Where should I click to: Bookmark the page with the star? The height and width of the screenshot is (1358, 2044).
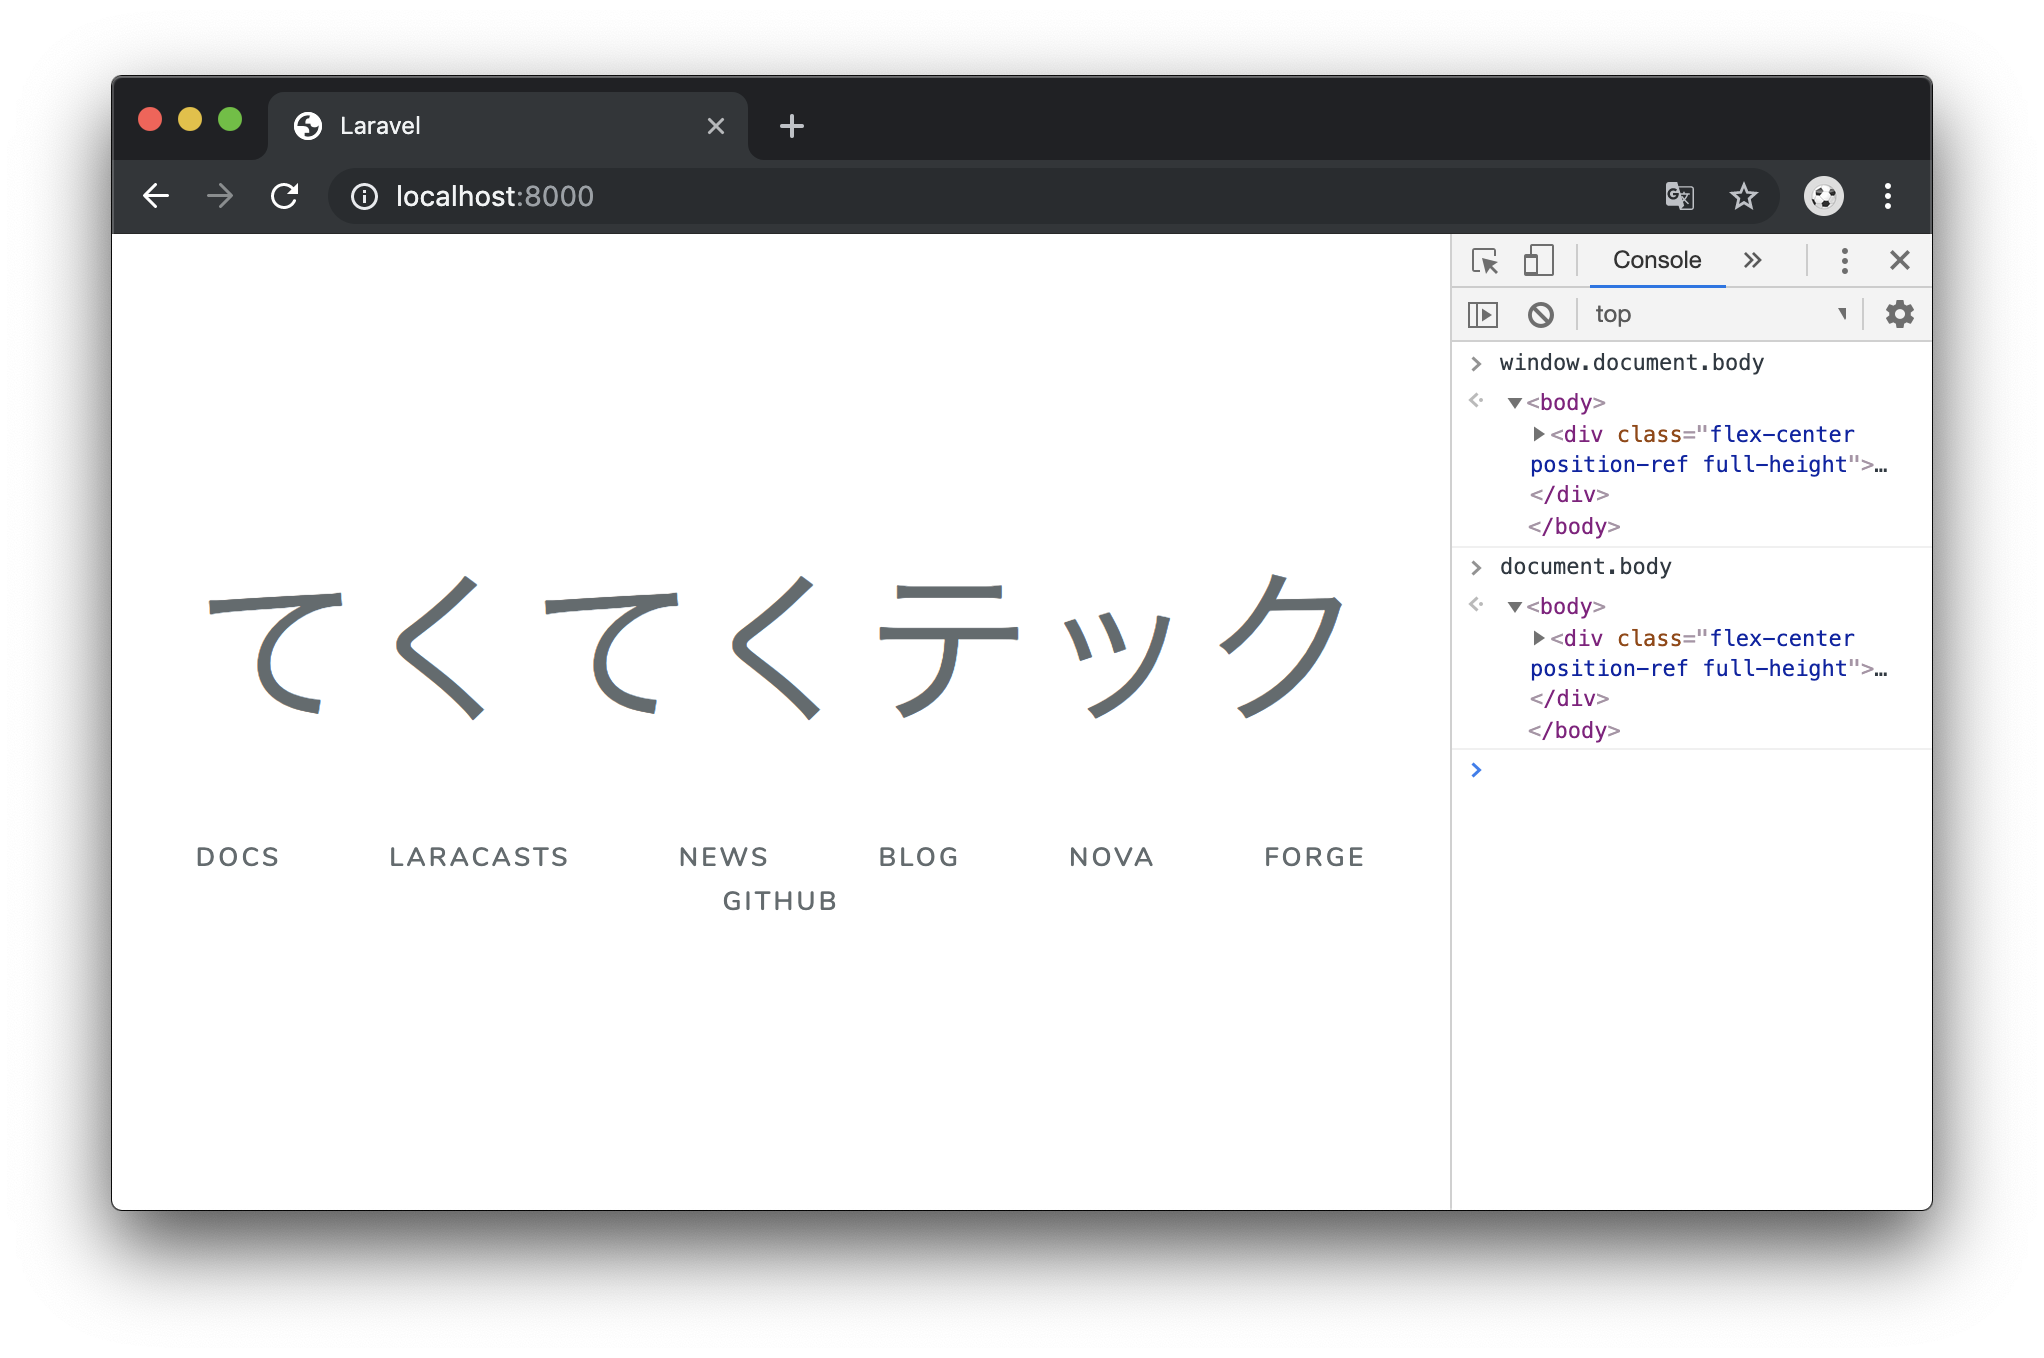point(1744,196)
